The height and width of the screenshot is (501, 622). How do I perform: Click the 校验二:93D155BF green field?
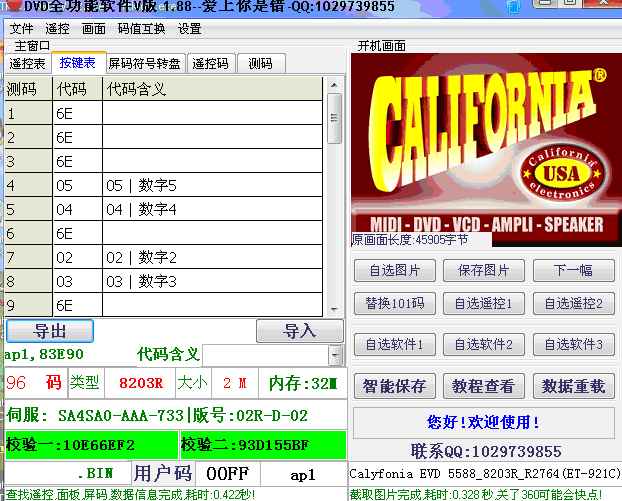263,445
